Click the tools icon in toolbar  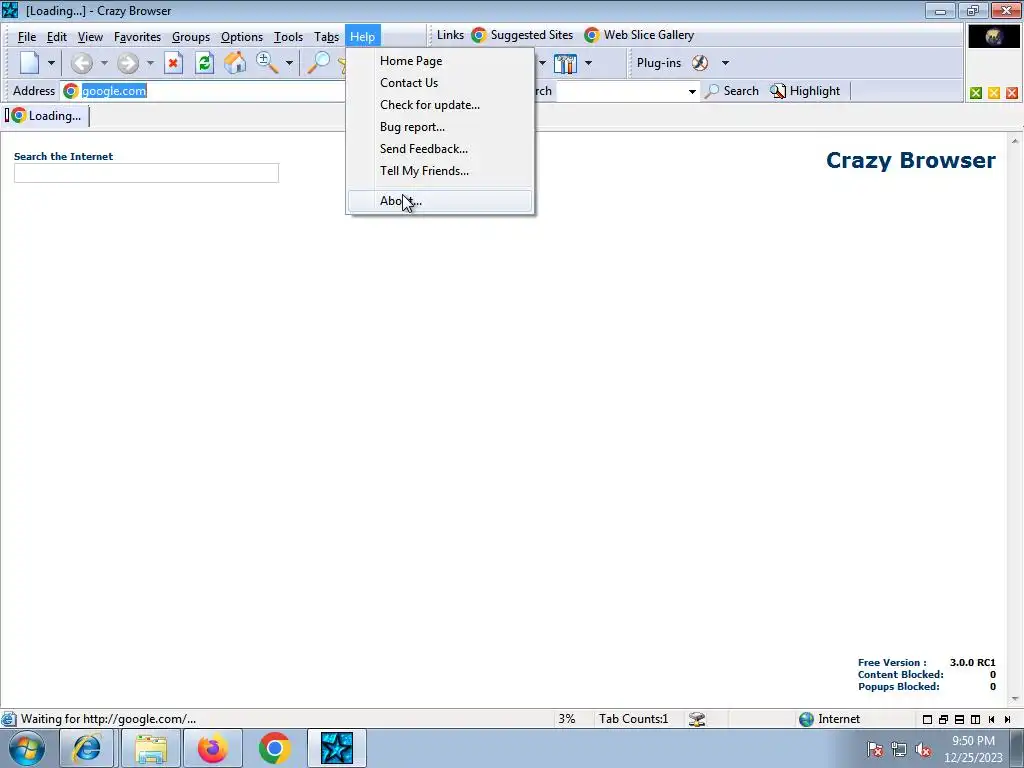pyautogui.click(x=565, y=63)
